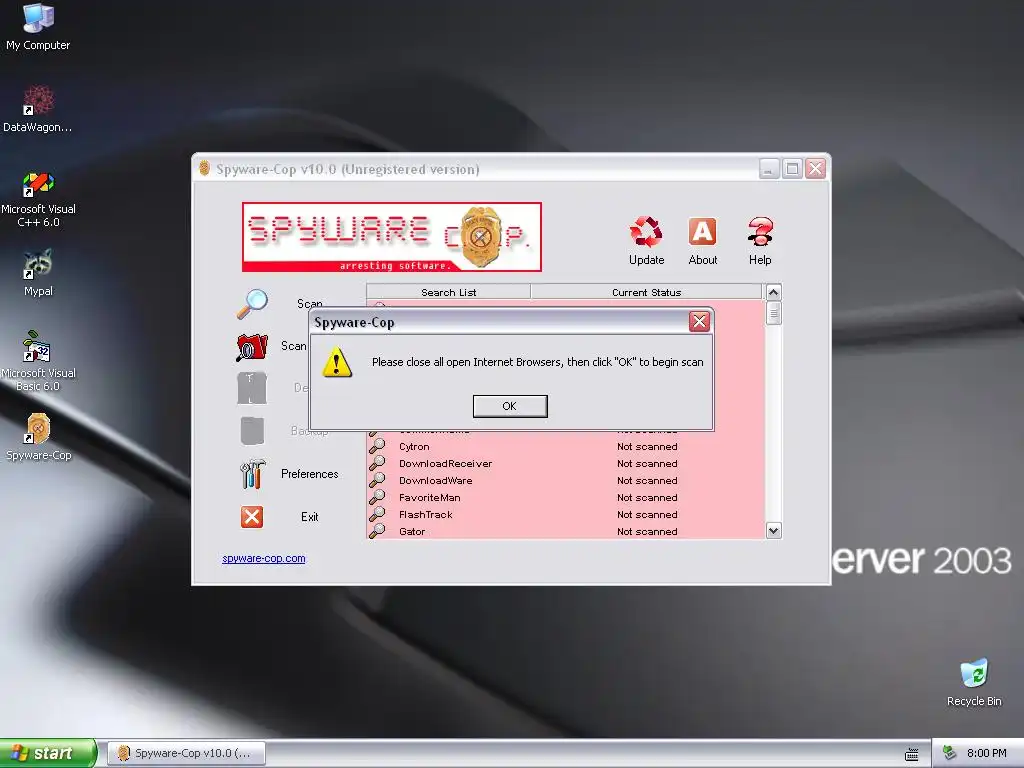Select the Recycle Bin icon
This screenshot has height=768, width=1024.
pyautogui.click(x=974, y=682)
